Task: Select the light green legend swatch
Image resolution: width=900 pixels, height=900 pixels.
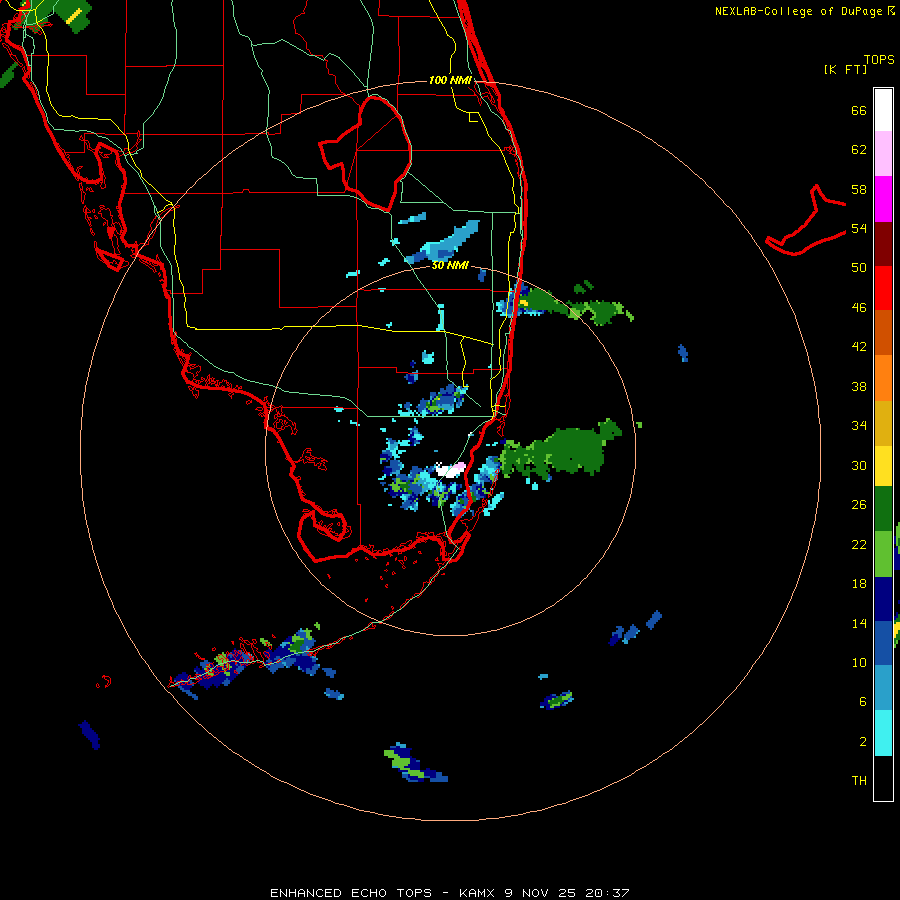Action: pyautogui.click(x=883, y=554)
